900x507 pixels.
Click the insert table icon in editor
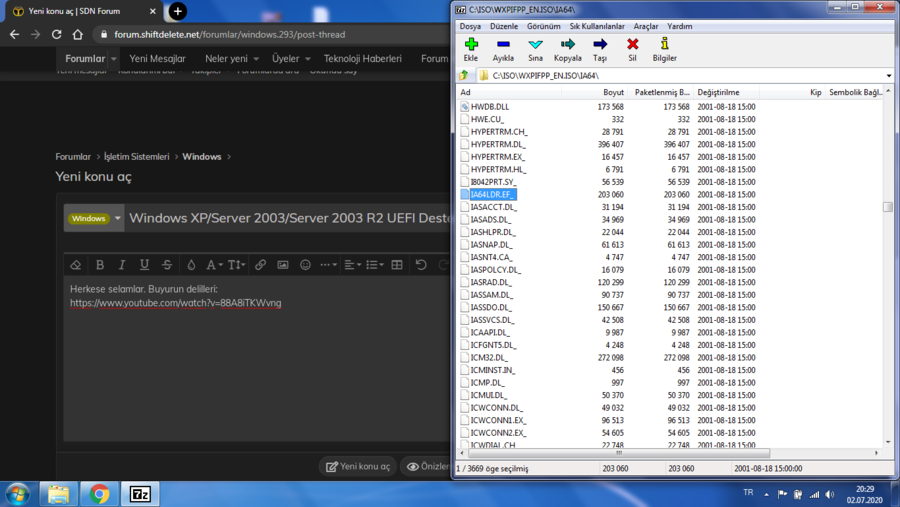click(397, 265)
